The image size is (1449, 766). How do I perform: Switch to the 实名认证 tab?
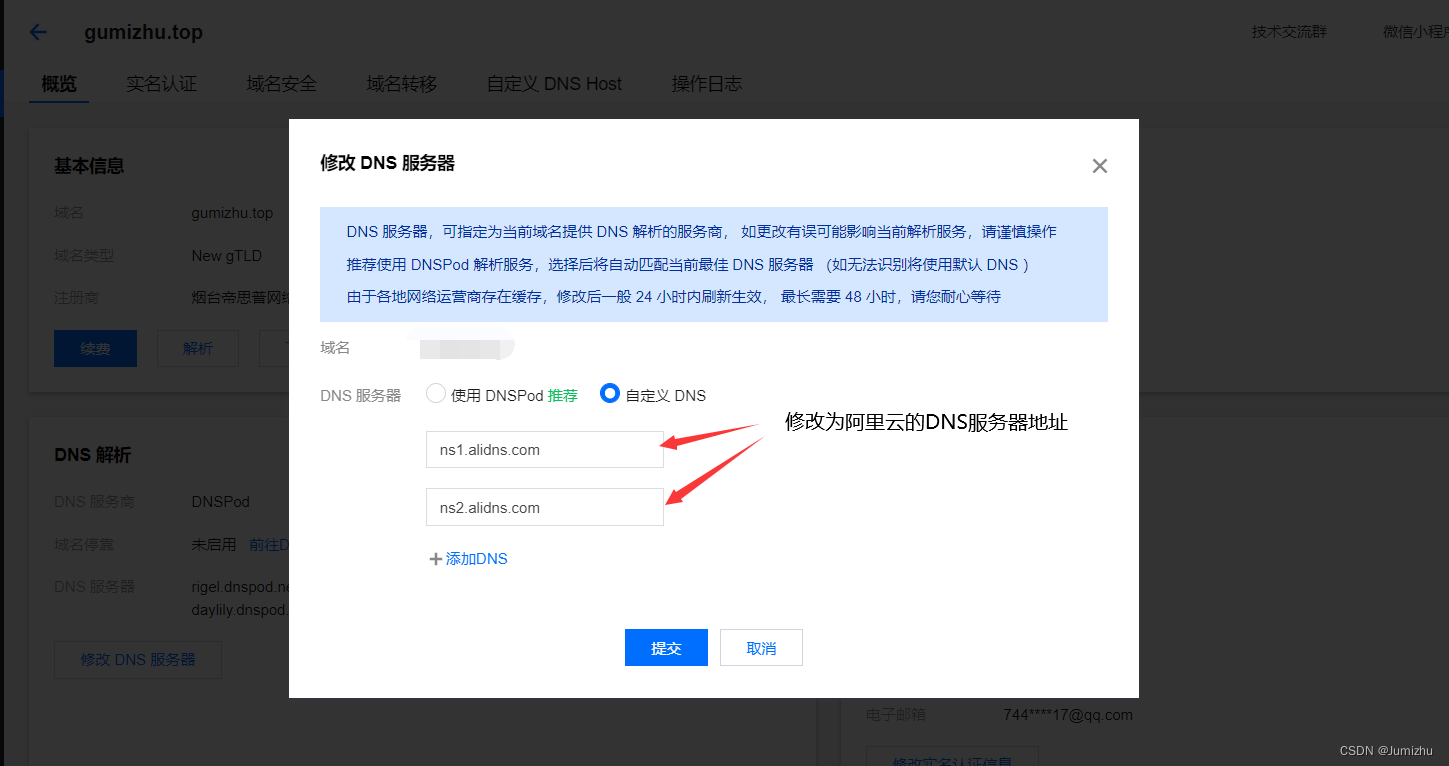click(161, 84)
